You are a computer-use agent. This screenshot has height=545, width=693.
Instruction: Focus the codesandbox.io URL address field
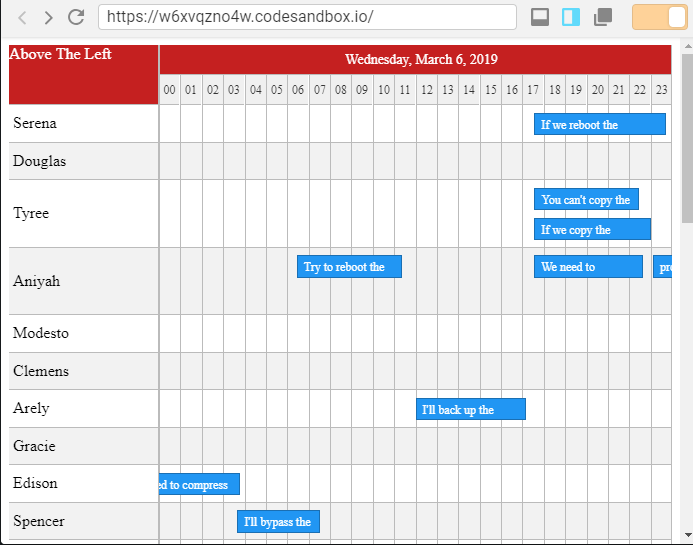307,17
